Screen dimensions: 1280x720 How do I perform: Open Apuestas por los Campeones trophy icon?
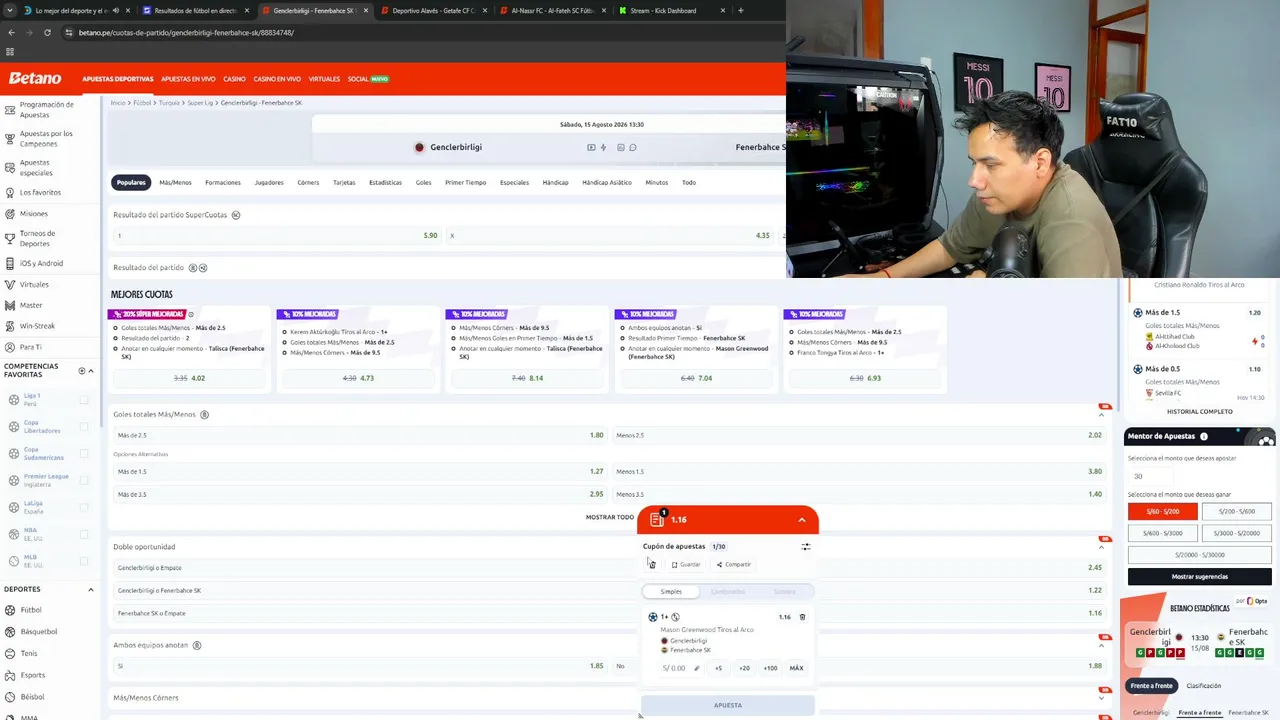pos(10,138)
